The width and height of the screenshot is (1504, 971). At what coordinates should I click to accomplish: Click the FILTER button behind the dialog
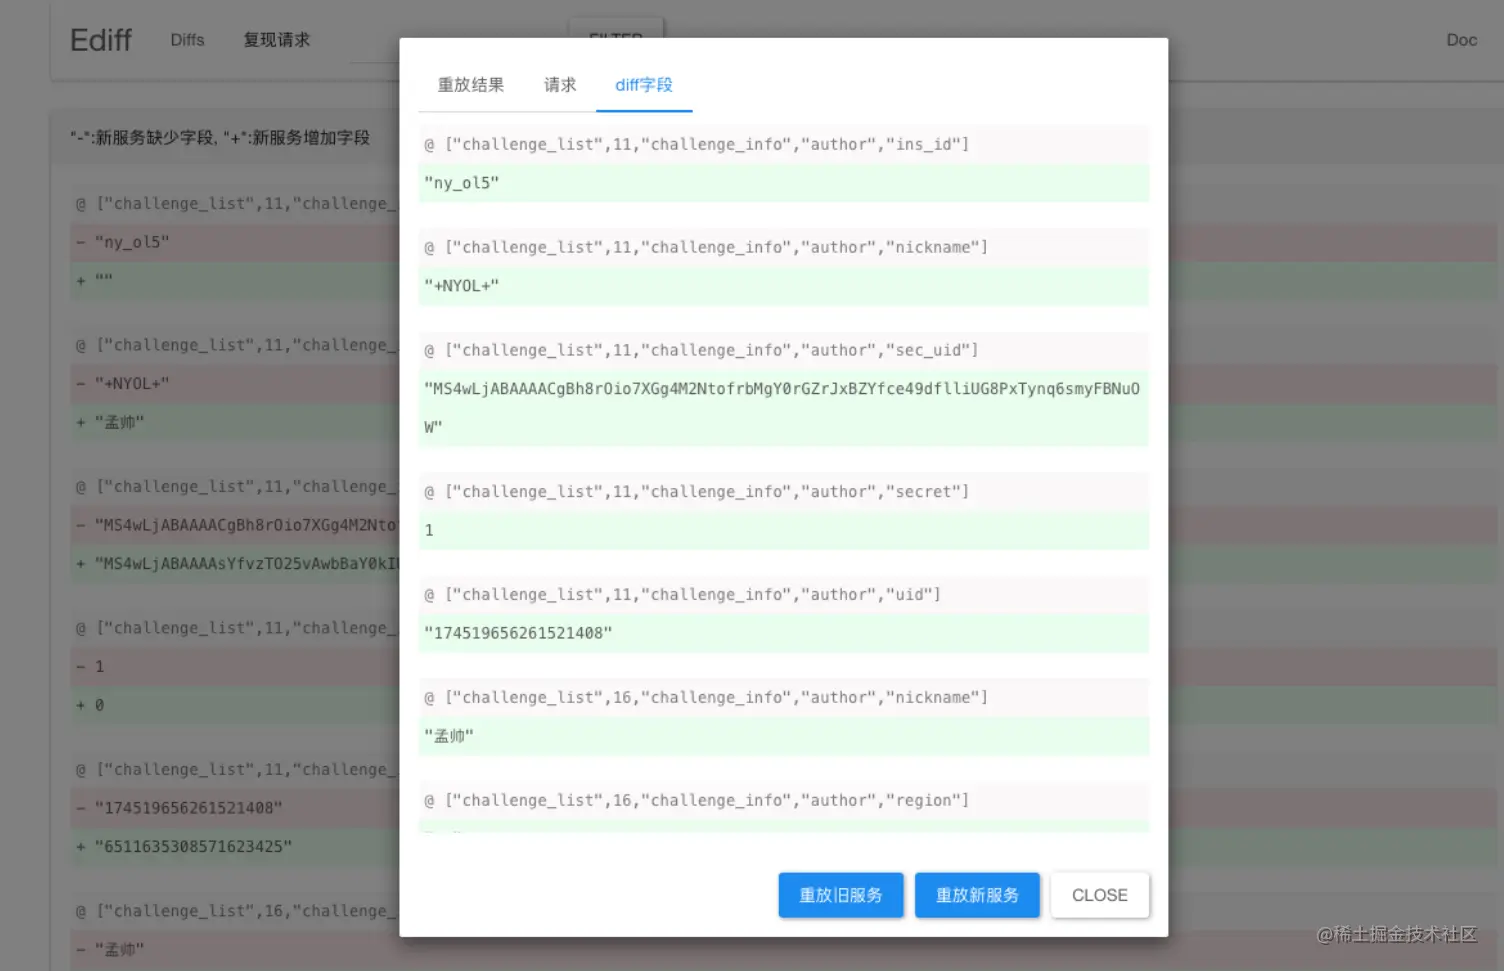616,28
